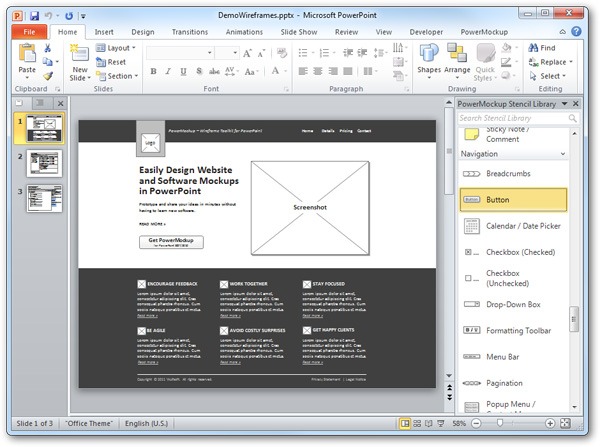
Task: Switch to the PowerMockup tab
Action: click(x=484, y=32)
